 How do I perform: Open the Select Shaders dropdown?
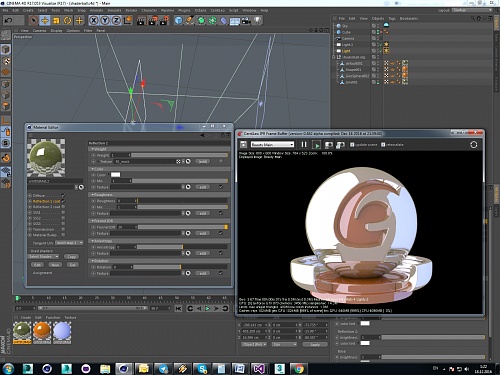[43, 257]
